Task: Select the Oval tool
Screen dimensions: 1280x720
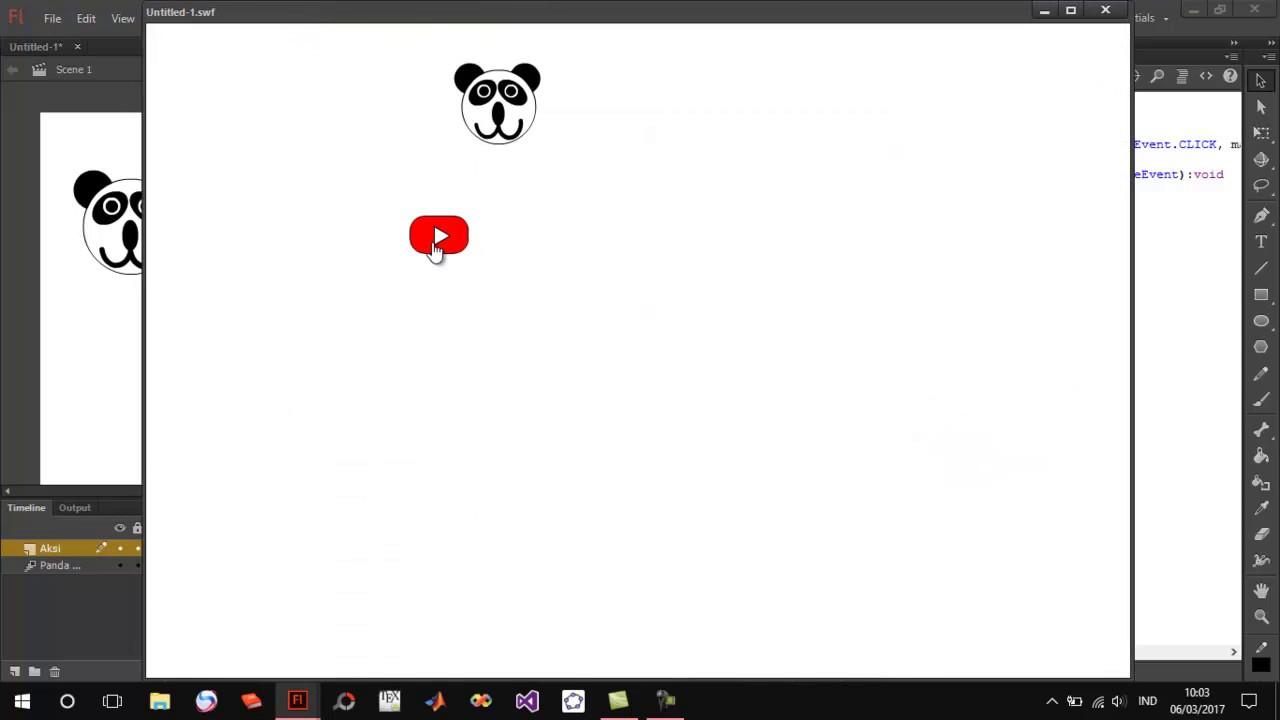Action: pyautogui.click(x=1261, y=321)
